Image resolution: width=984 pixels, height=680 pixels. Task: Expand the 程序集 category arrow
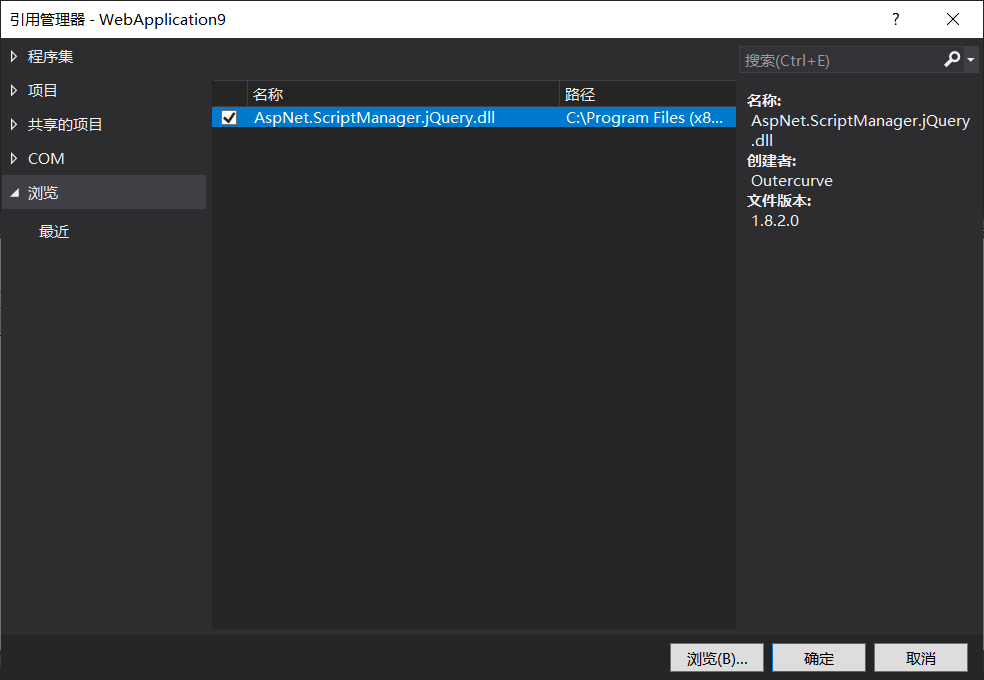tap(14, 56)
